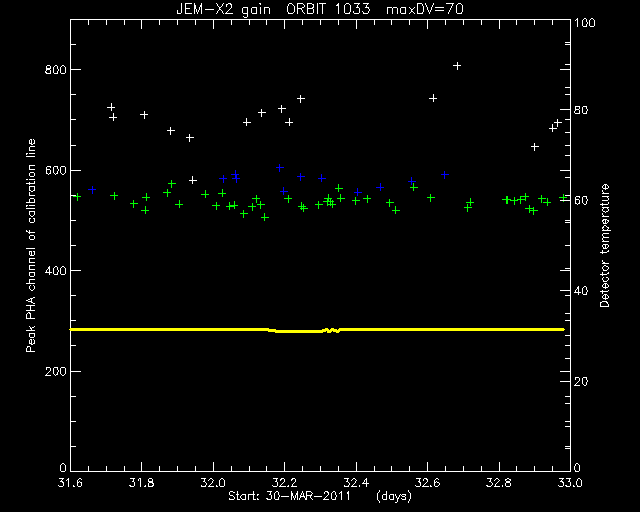Click the leftmost blue cross data point
This screenshot has height=512, width=640.
[x=92, y=189]
